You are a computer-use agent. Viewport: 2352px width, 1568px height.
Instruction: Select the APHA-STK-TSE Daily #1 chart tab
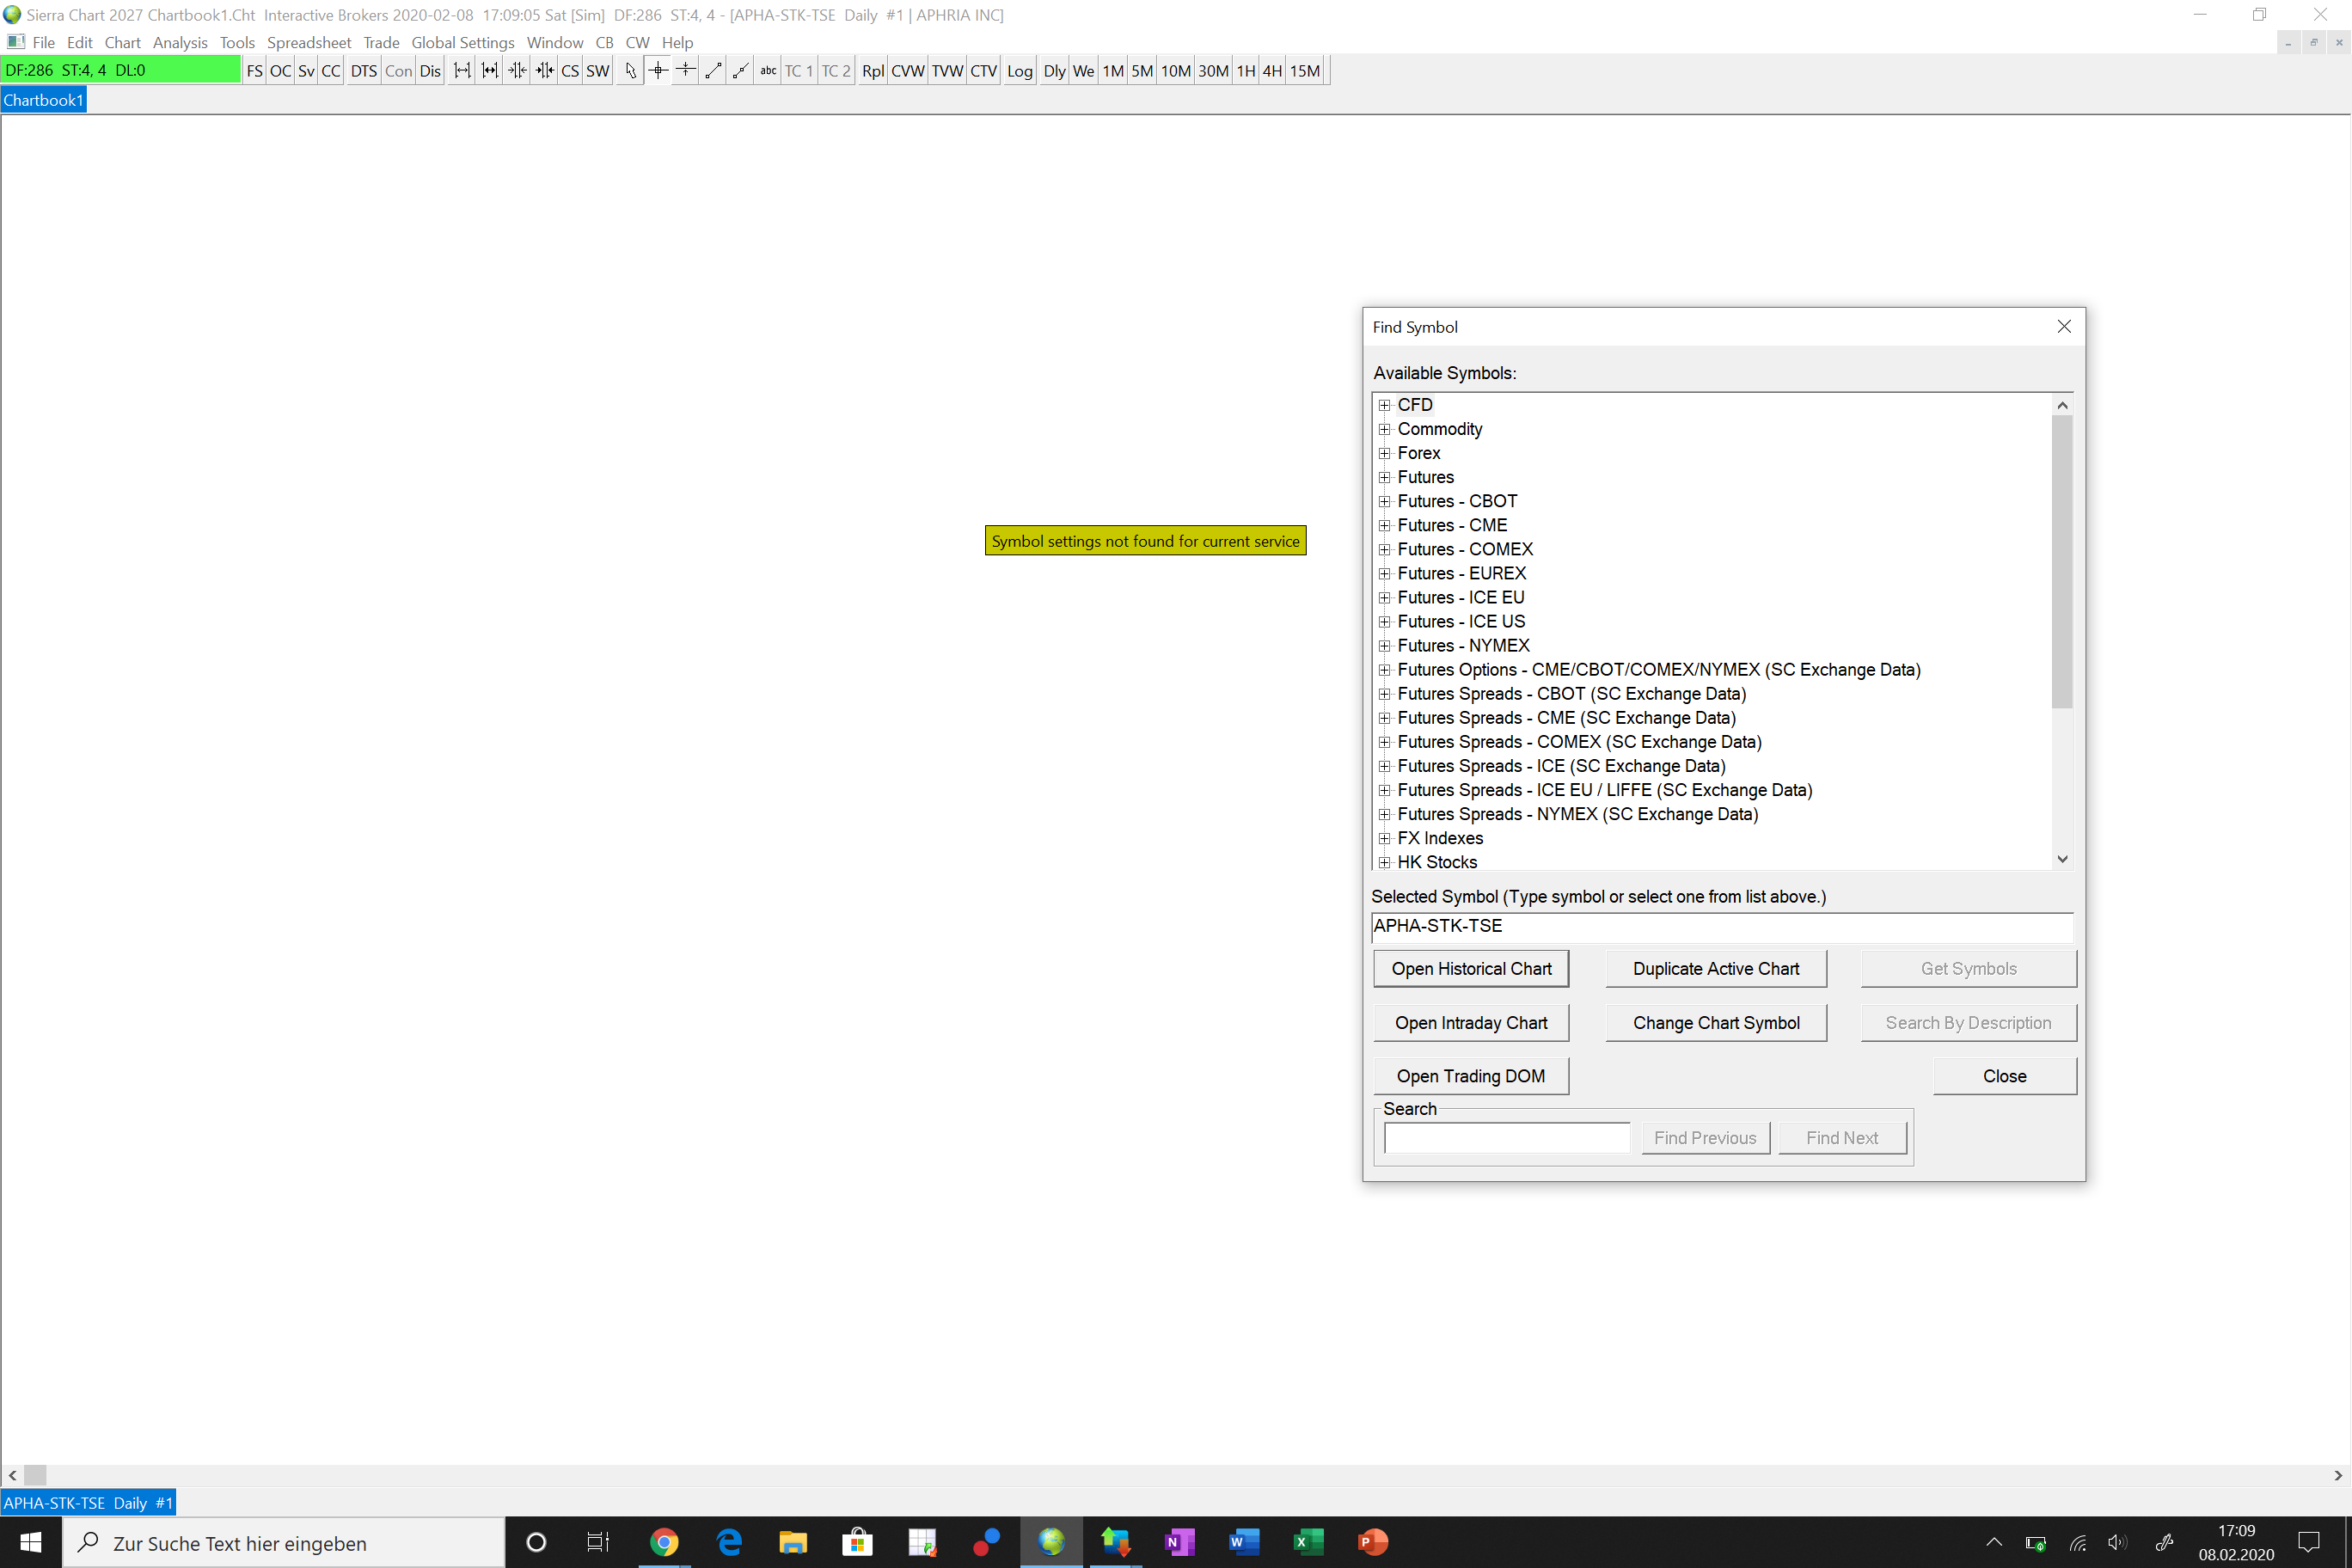pos(88,1502)
